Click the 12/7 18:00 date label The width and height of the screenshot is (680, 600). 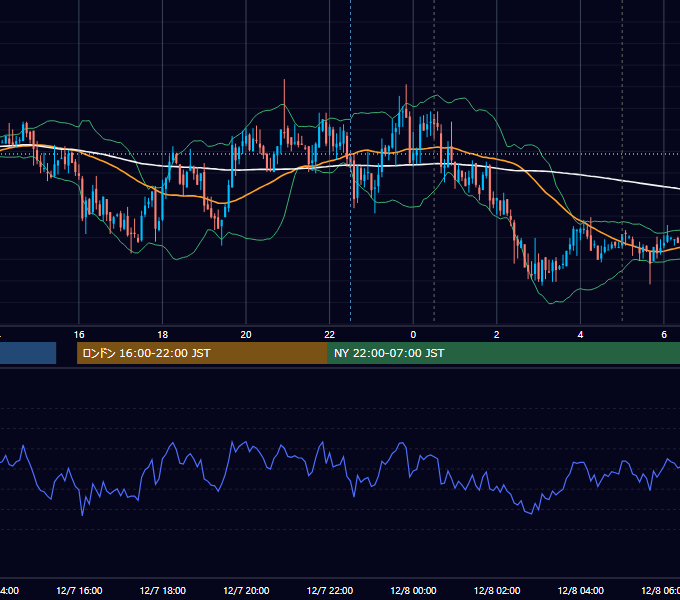163,591
